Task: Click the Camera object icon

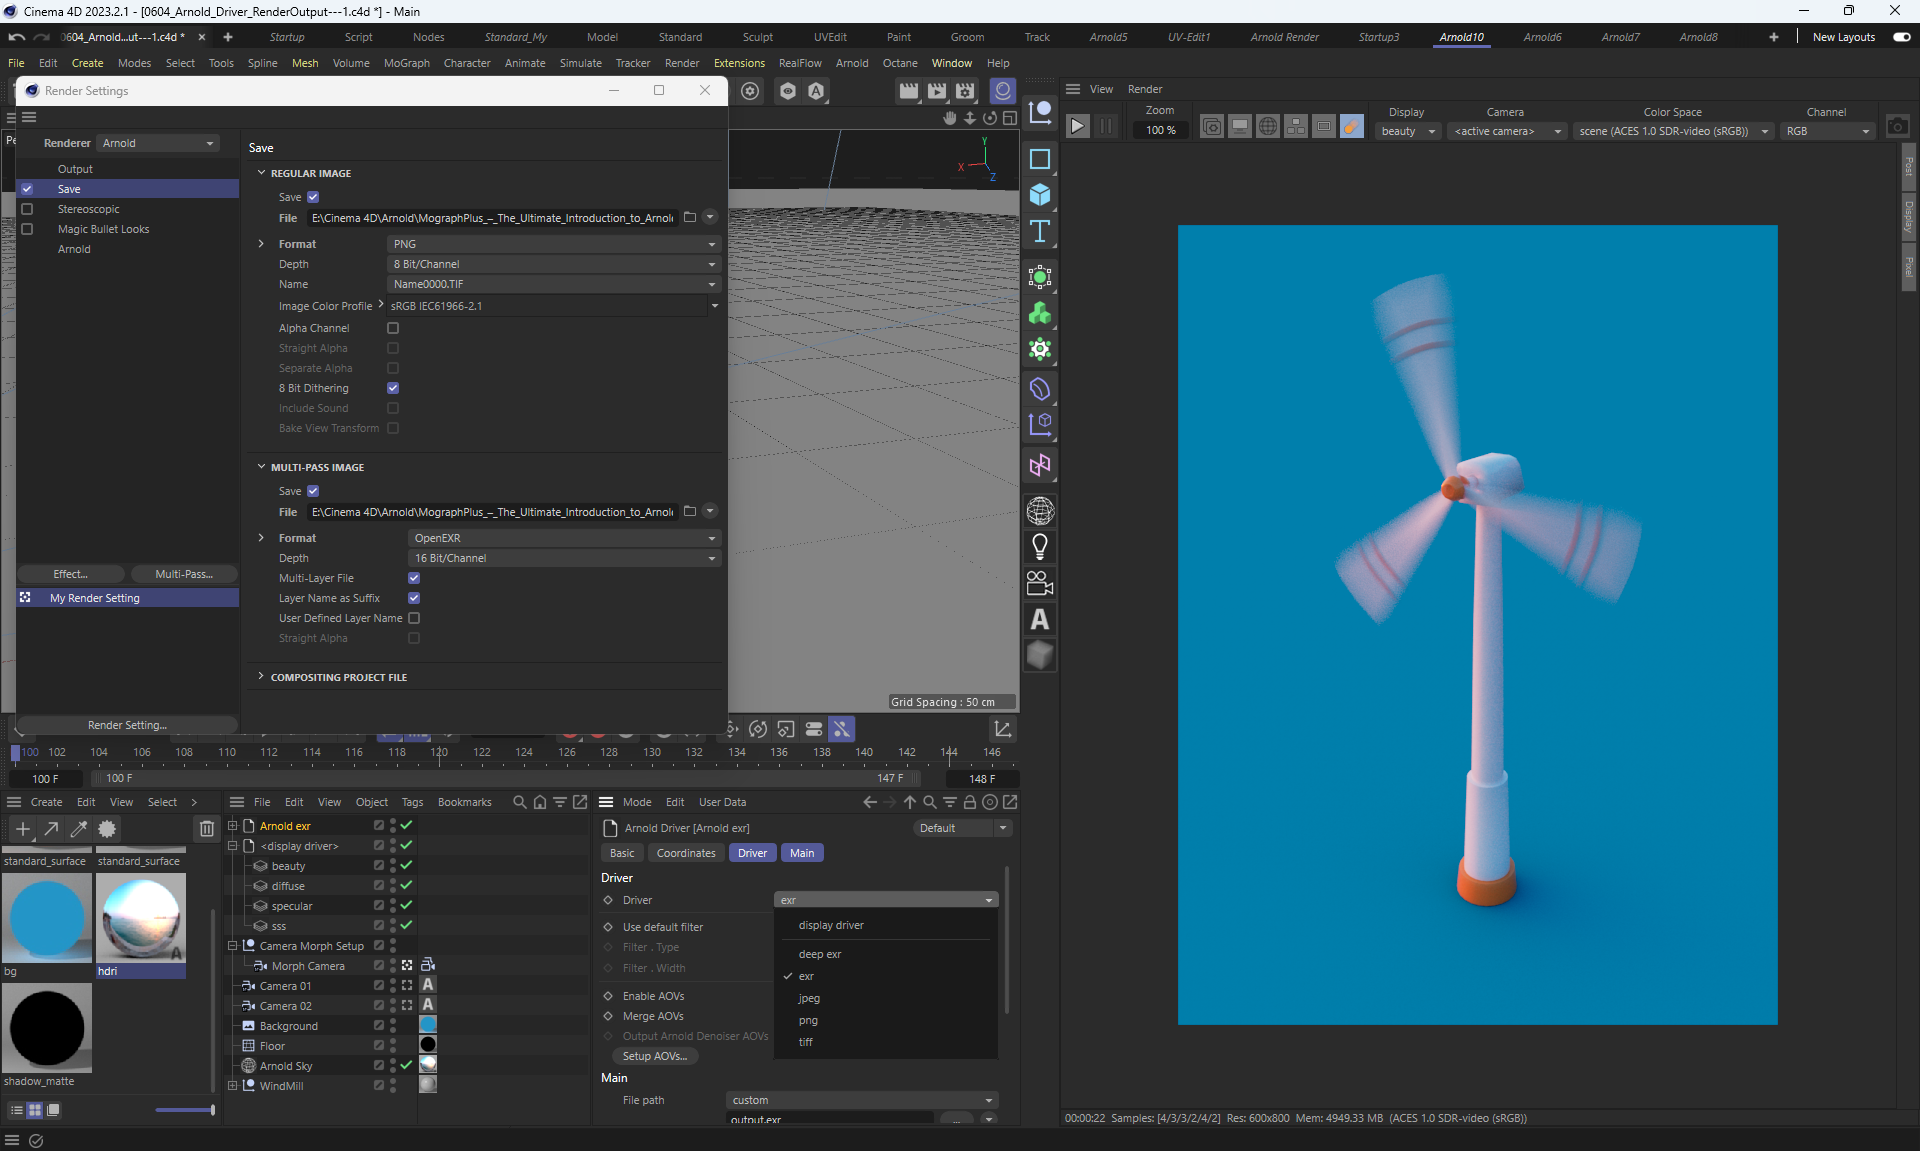Action: (x=1040, y=583)
